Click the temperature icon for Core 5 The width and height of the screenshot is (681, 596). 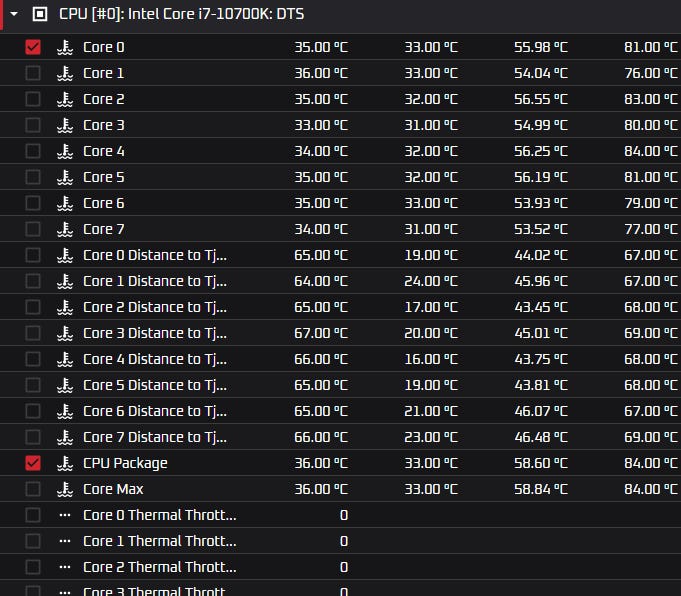65,177
